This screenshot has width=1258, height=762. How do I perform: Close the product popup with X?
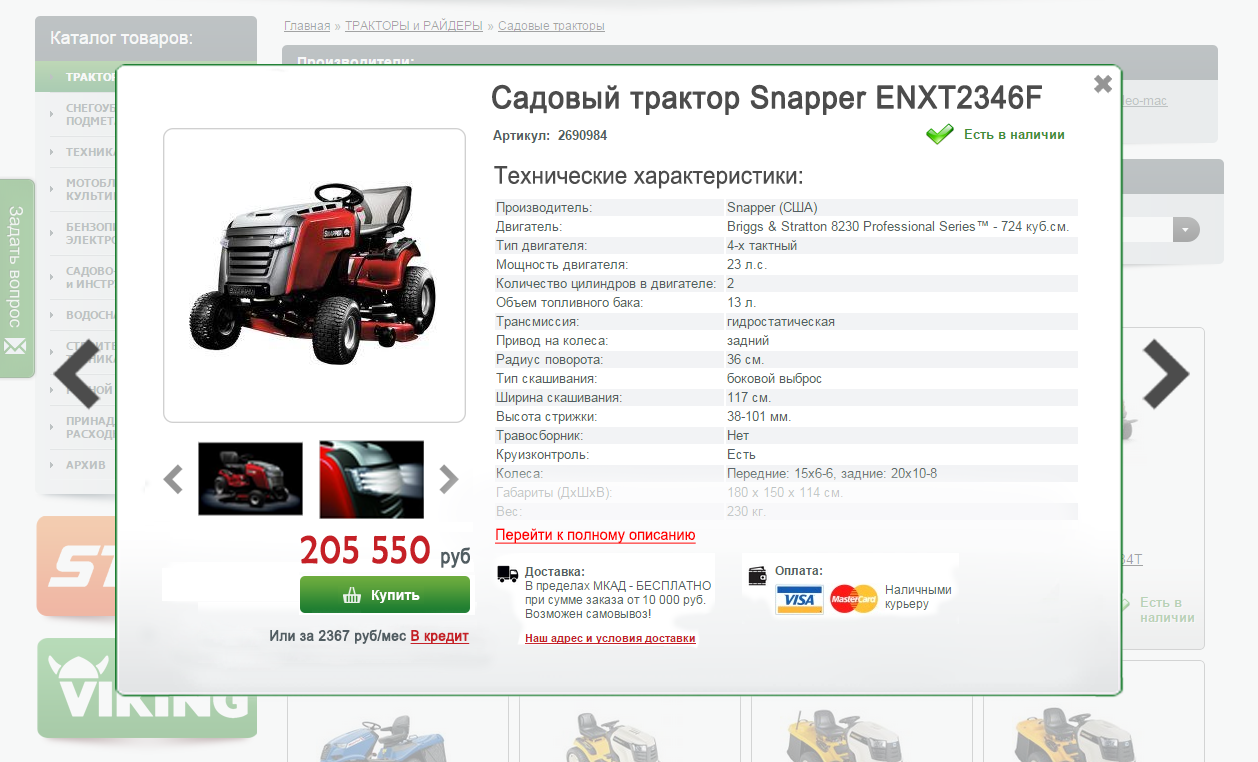coord(1103,84)
